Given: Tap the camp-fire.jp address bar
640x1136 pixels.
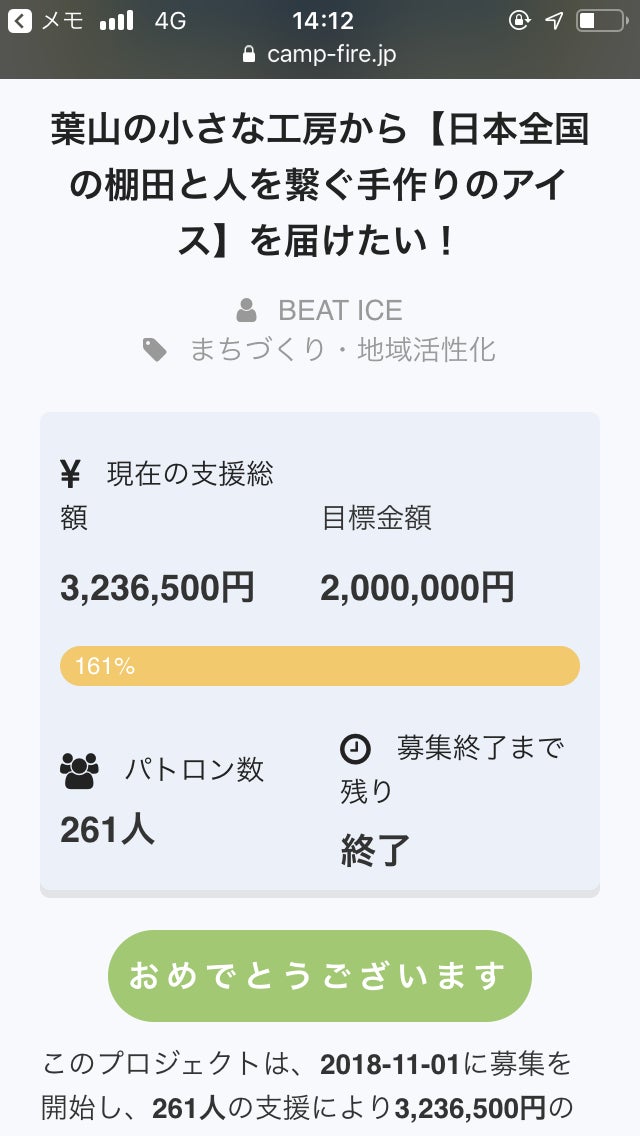Looking at the screenshot, I should point(320,54).
